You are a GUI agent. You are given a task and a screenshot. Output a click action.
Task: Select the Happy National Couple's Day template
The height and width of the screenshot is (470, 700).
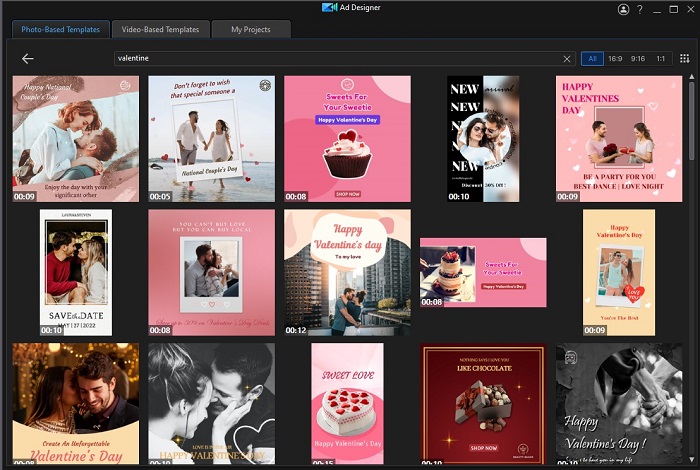[x=76, y=139]
